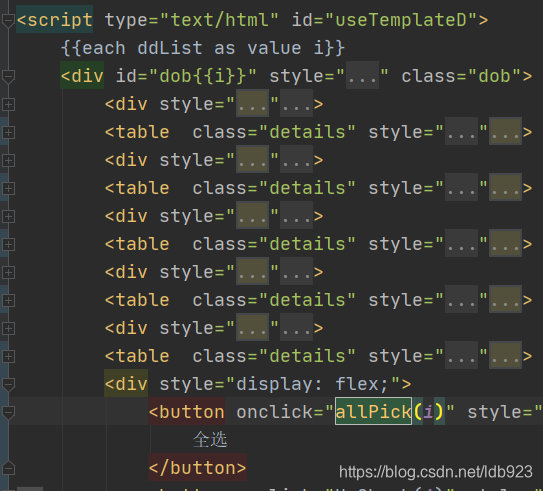Click the highlighted allPick function name
Screen dimensions: 543x491
(373, 412)
